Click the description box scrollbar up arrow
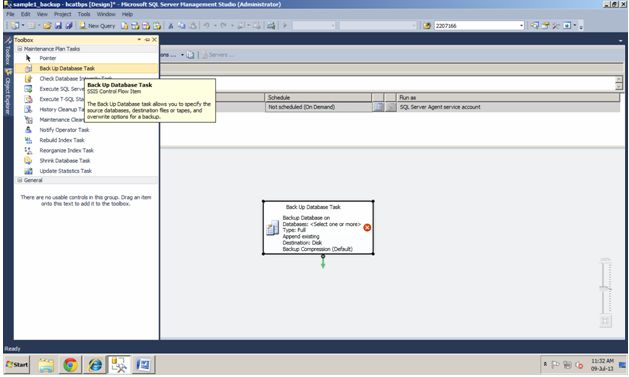 coord(619,79)
